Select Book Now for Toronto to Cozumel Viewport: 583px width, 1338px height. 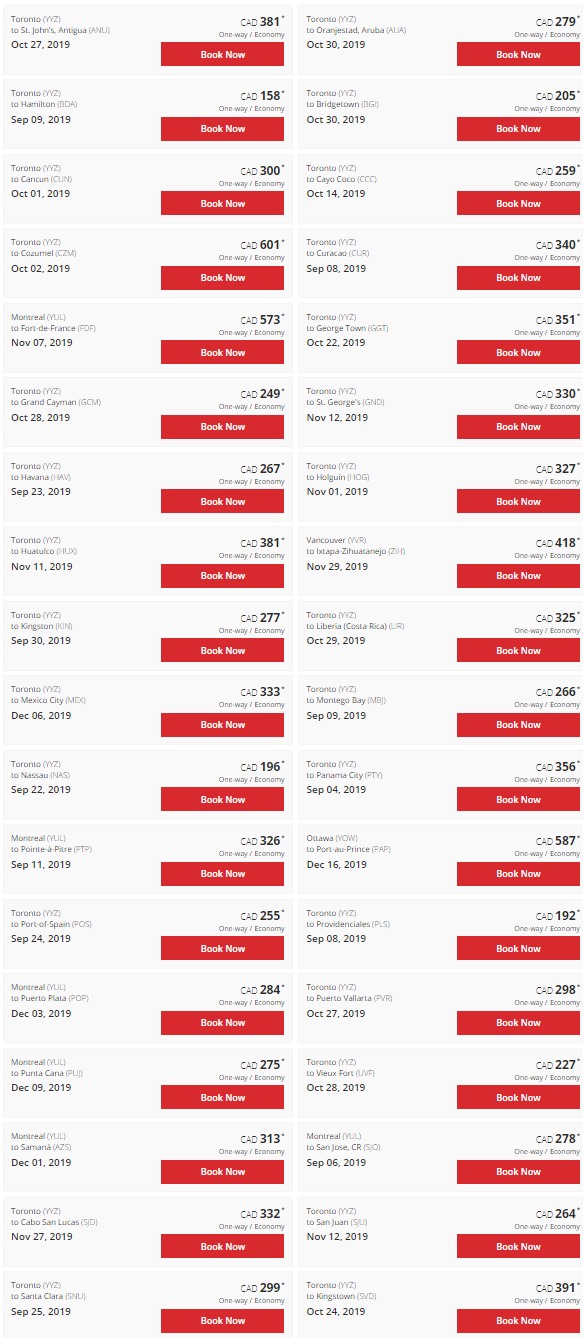pos(222,278)
